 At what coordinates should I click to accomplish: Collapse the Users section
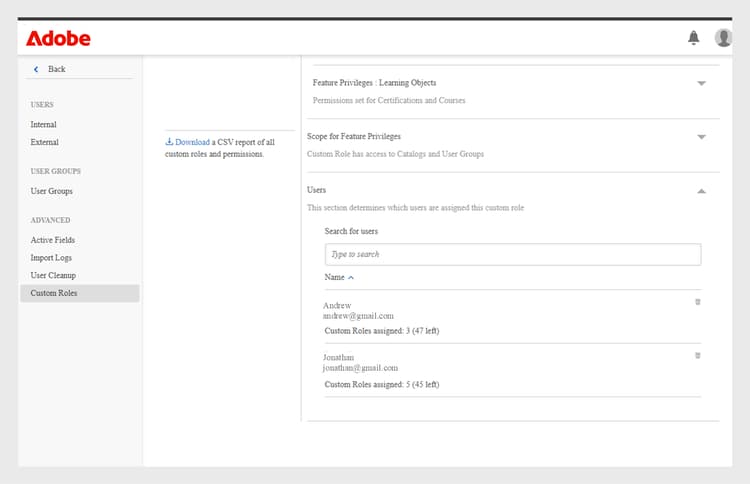point(701,190)
